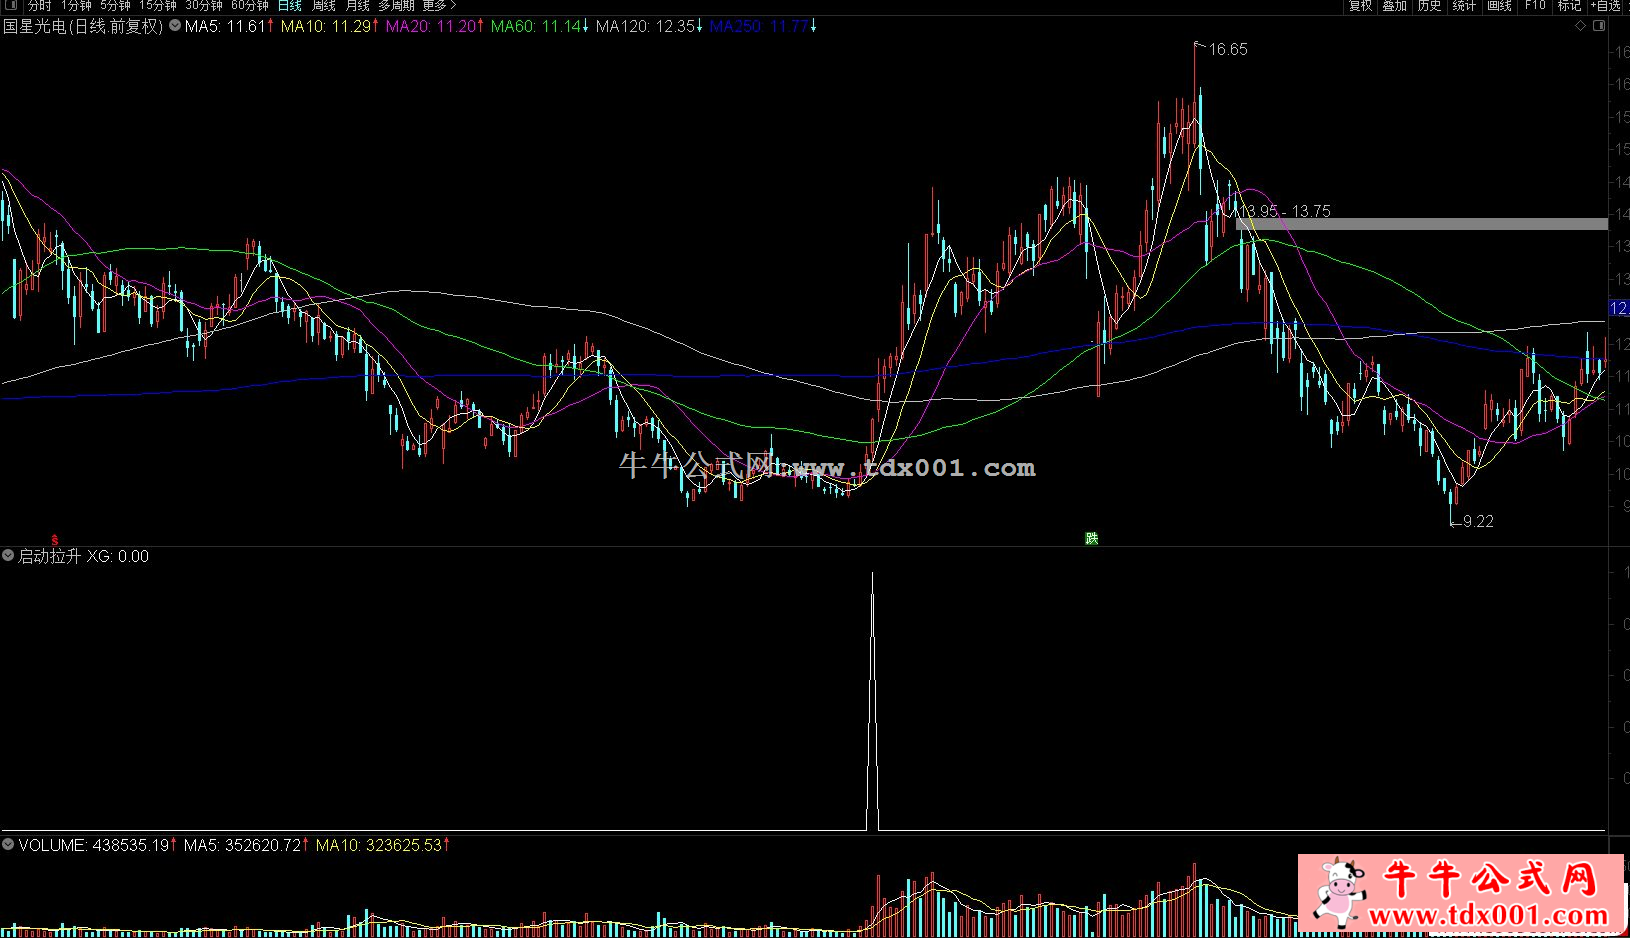1630x938 pixels.
Task: Click the diamond icon at chart top-right
Action: pos(1580,26)
